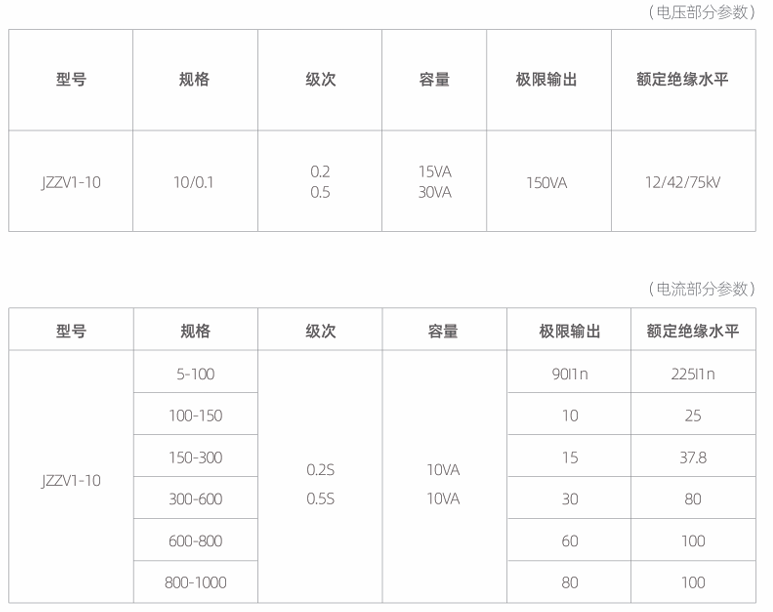Click the 100-150 specification cell
The width and height of the screenshot is (773, 612).
click(x=195, y=416)
